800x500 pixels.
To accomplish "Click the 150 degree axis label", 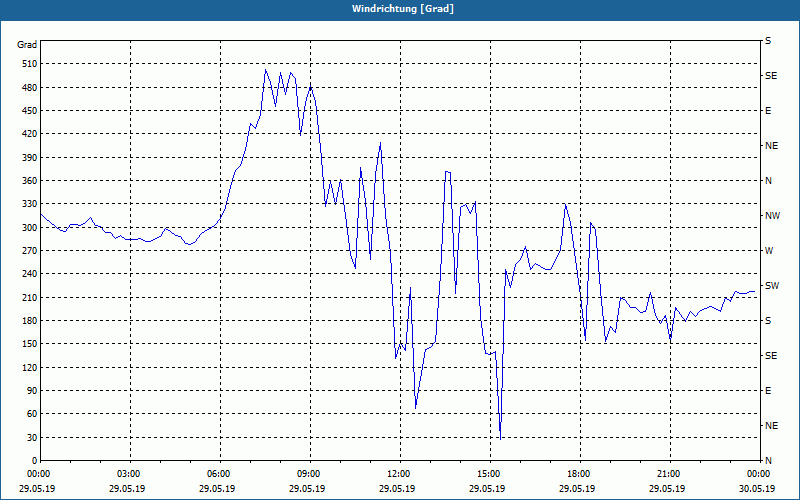I will click(30, 343).
